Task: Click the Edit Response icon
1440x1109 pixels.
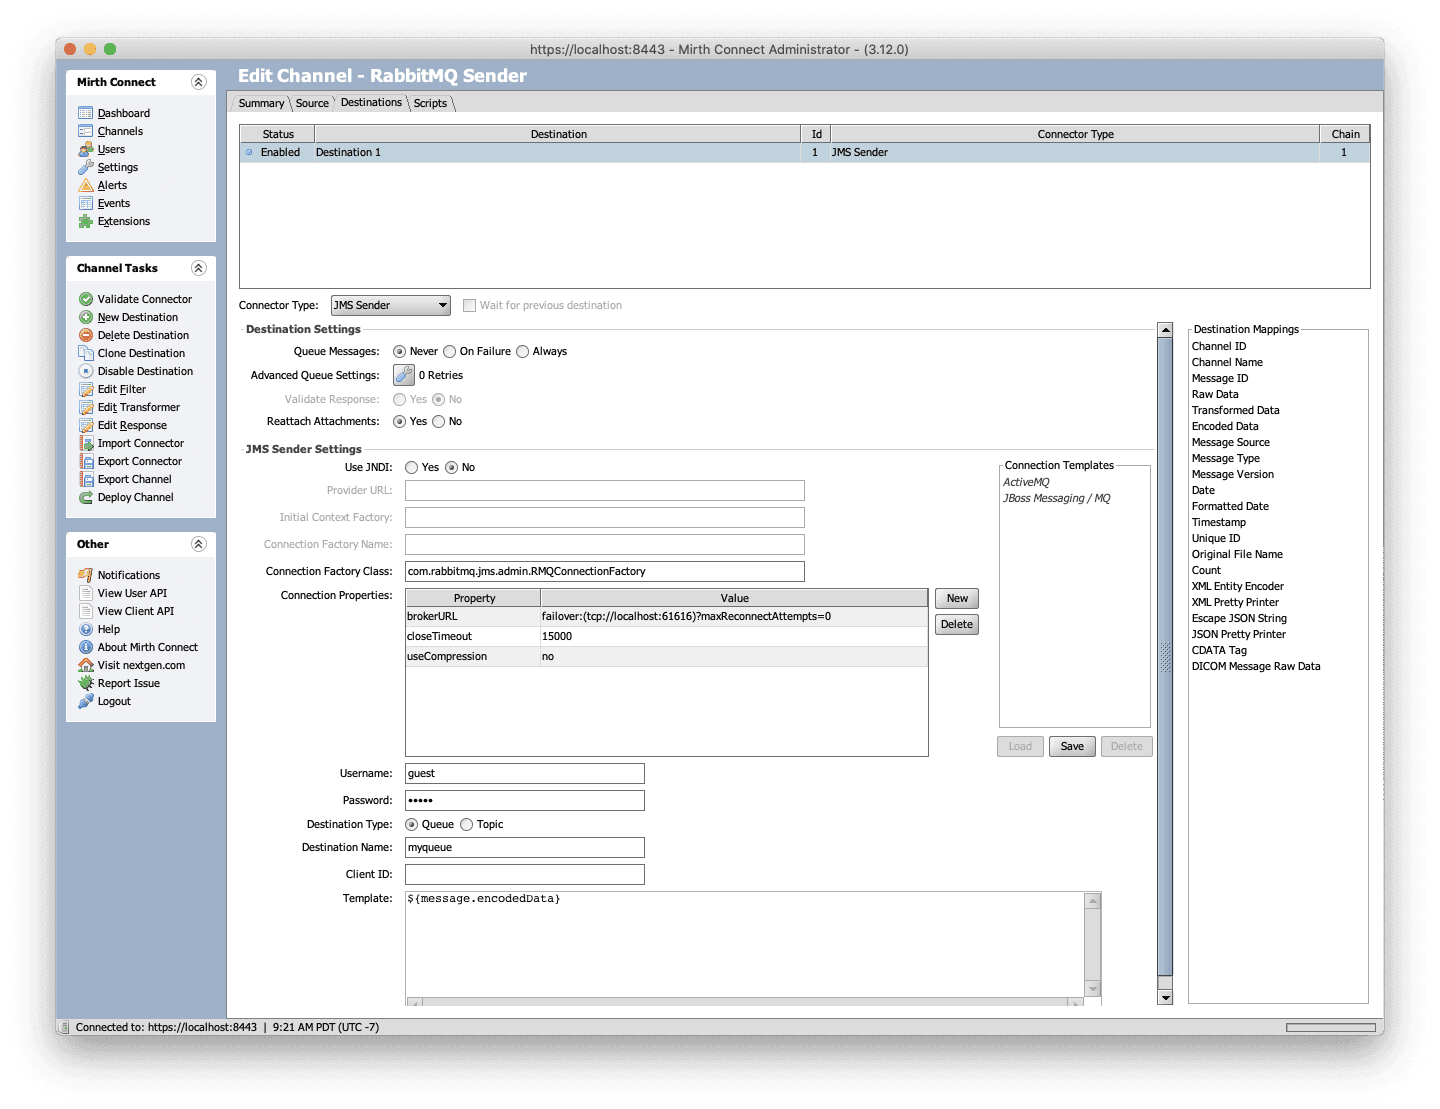Action: point(86,425)
